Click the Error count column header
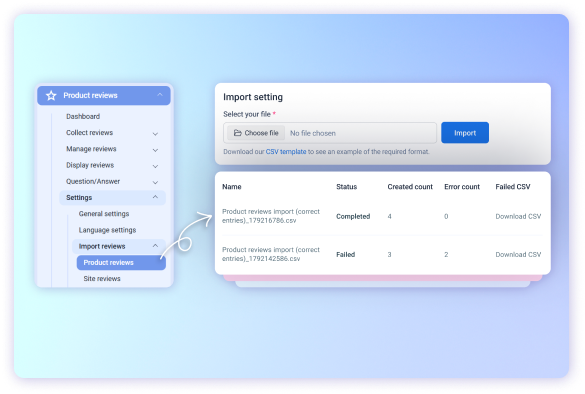This screenshot has width=585, height=394. [462, 187]
